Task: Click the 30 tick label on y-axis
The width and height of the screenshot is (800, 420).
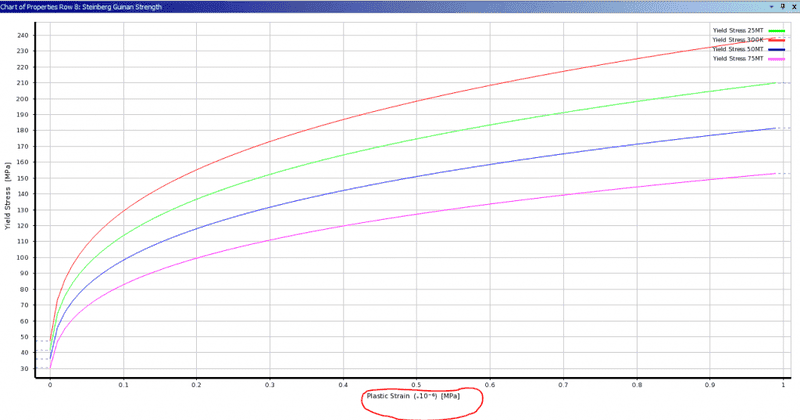Action: coord(26,369)
